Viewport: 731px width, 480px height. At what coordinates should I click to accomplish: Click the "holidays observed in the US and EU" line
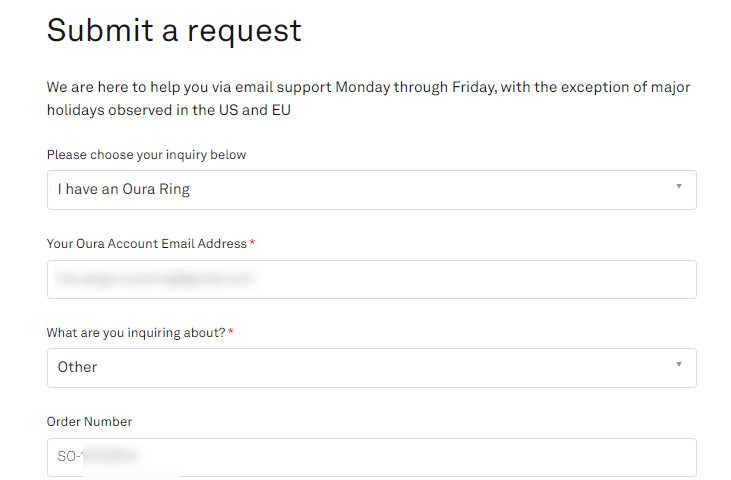click(x=168, y=110)
